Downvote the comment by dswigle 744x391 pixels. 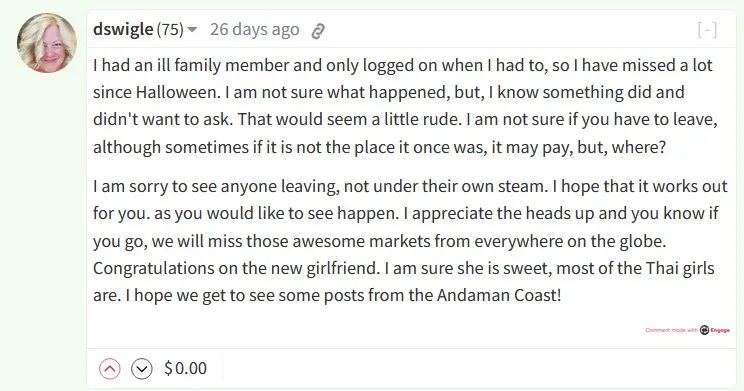click(x=141, y=369)
